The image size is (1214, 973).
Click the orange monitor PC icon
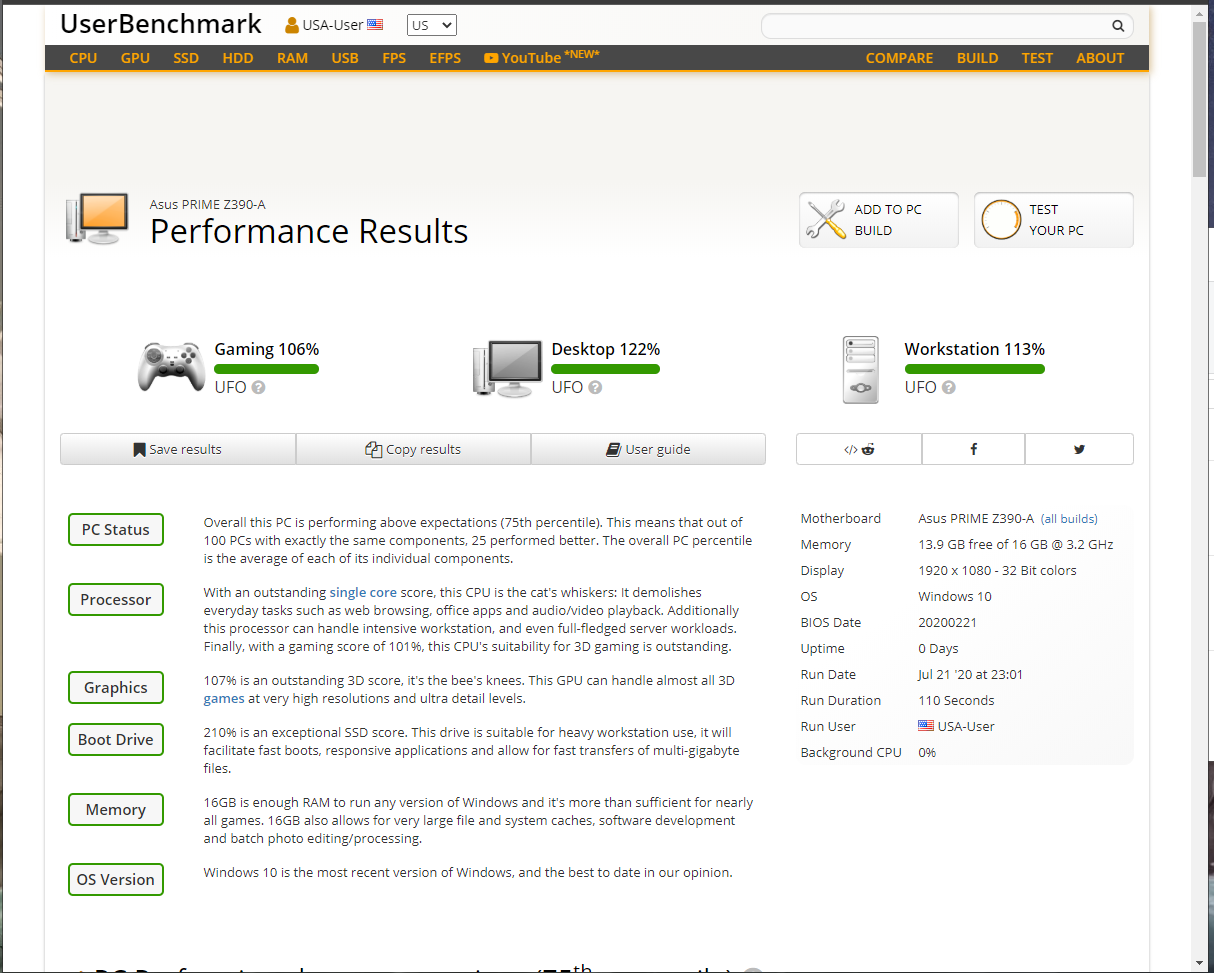pyautogui.click(x=98, y=218)
